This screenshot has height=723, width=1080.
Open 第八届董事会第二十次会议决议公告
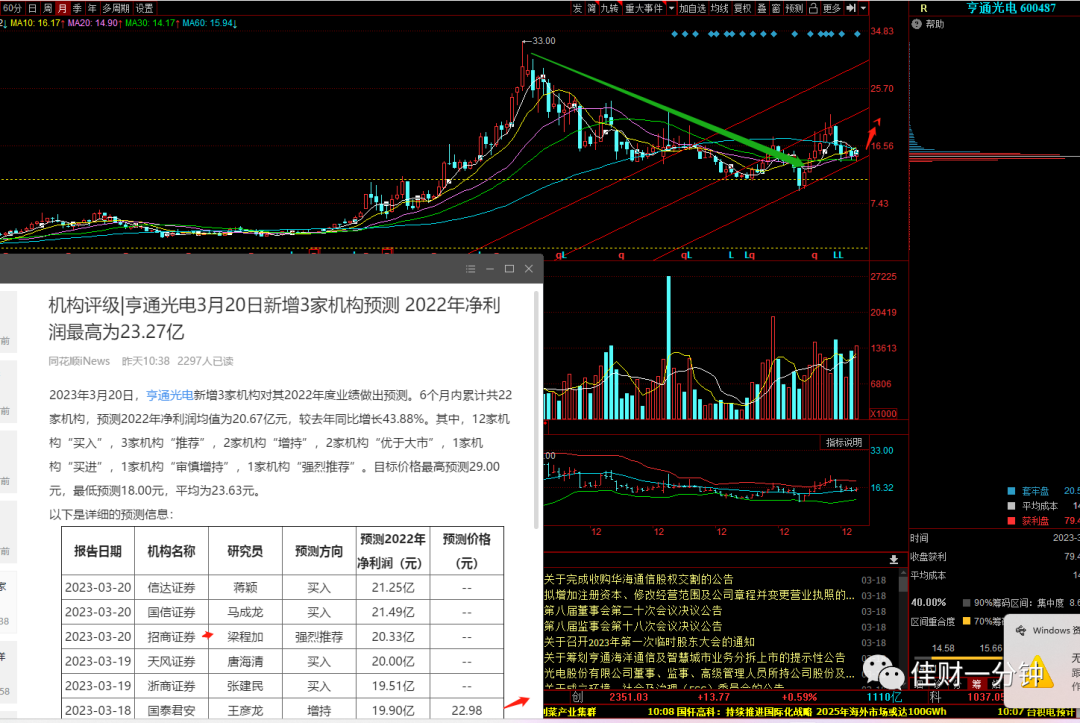click(x=633, y=611)
